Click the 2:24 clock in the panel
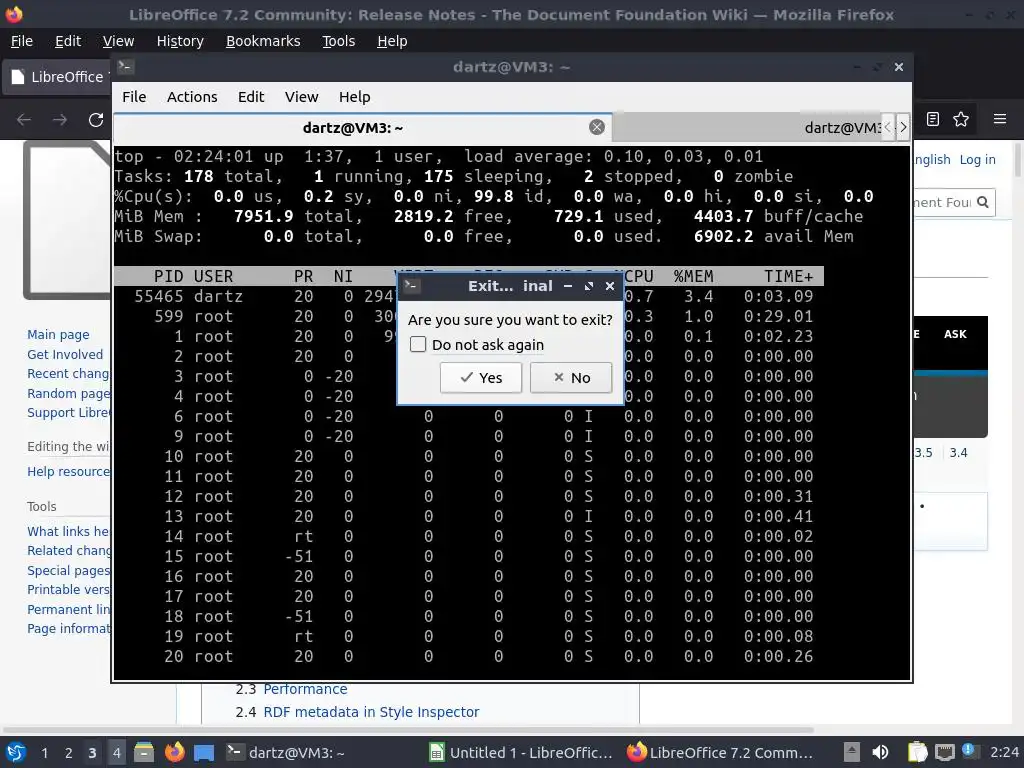The image size is (1024, 768). [x=1004, y=752]
